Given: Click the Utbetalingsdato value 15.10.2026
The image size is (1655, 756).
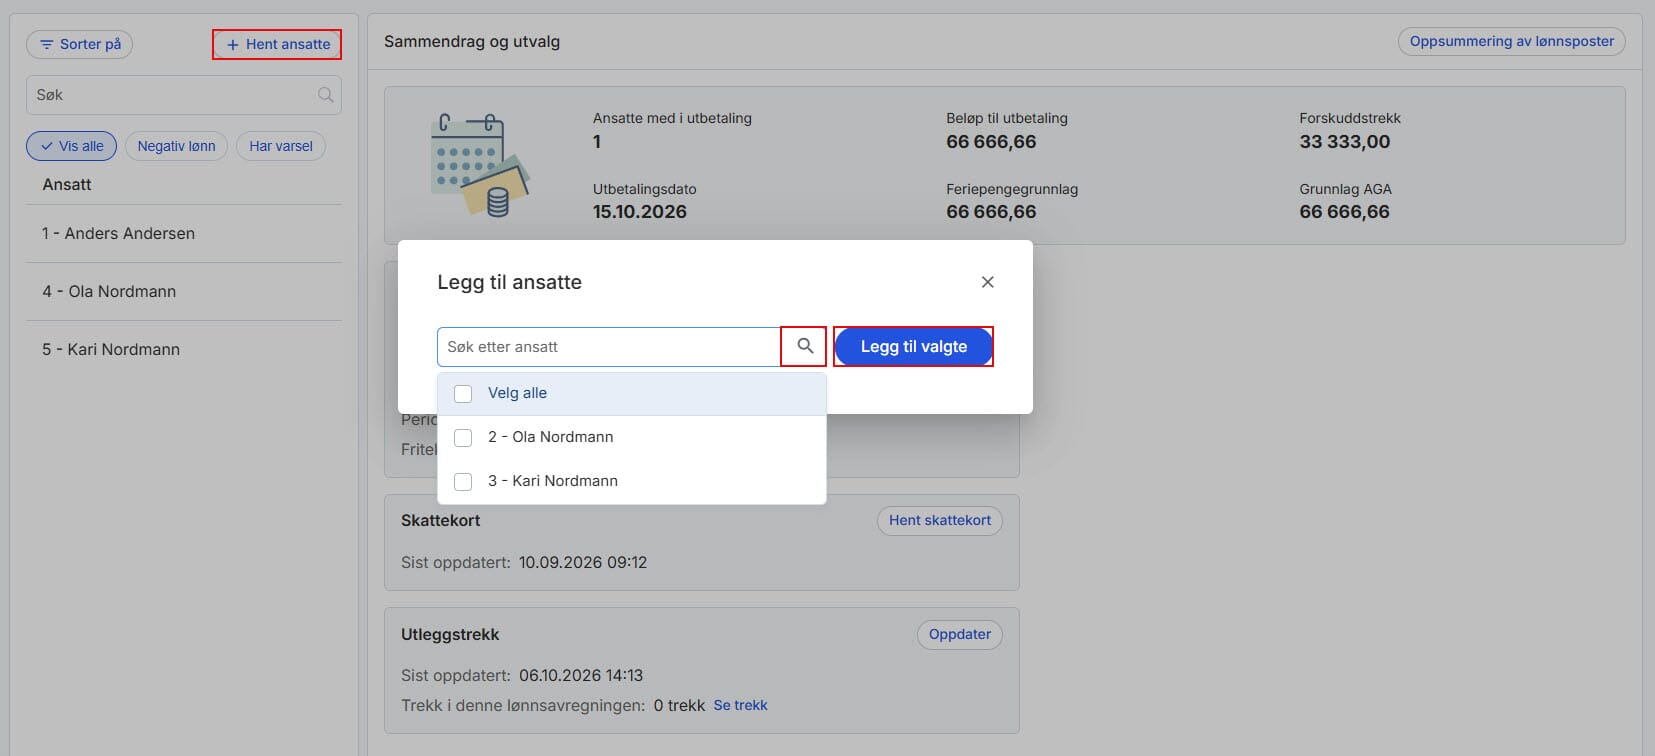Looking at the screenshot, I should point(640,211).
